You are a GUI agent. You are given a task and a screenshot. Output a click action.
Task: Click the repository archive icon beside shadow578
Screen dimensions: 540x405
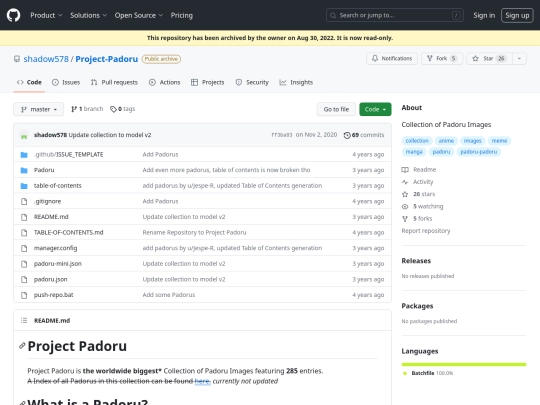point(17,59)
